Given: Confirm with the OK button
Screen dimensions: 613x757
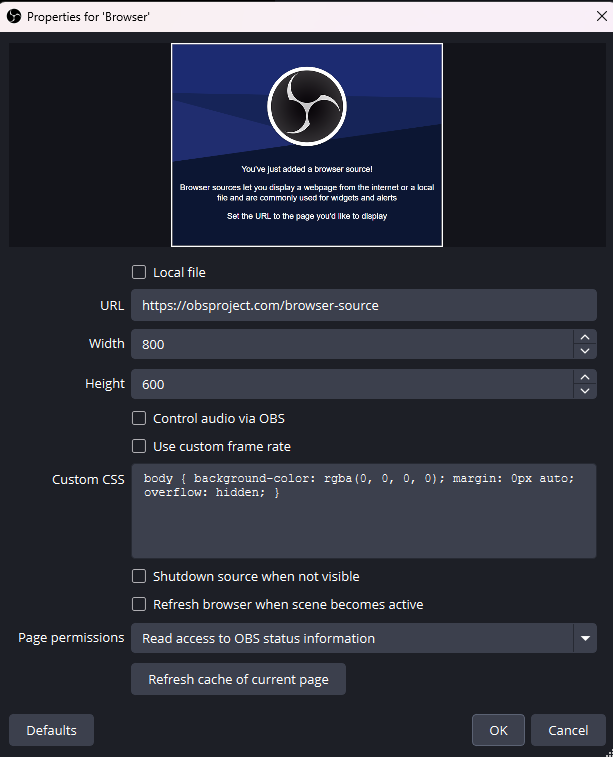Looking at the screenshot, I should (498, 730).
